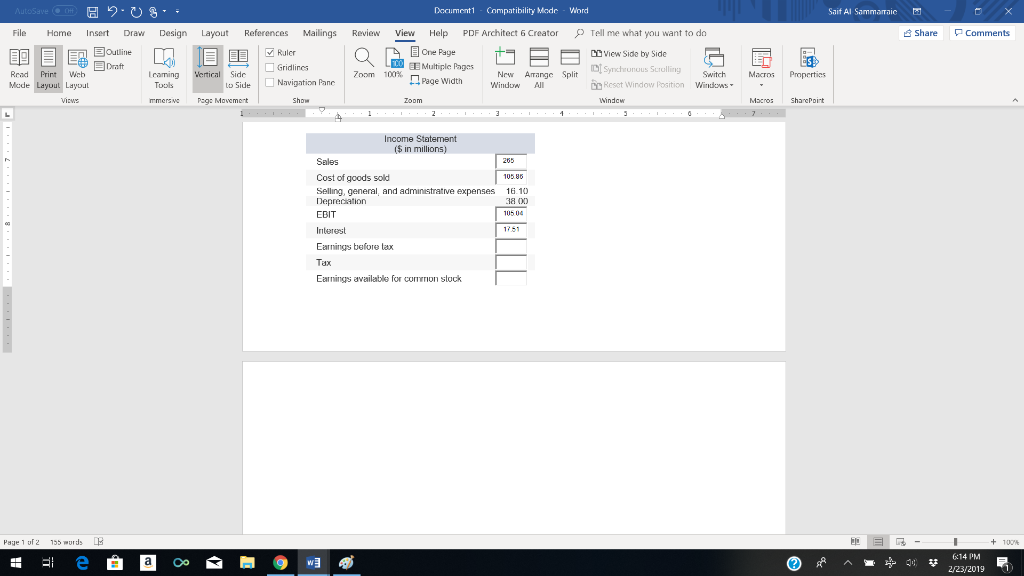The image size is (1024, 576).
Task: Switch to Read Mode view
Action: point(17,68)
